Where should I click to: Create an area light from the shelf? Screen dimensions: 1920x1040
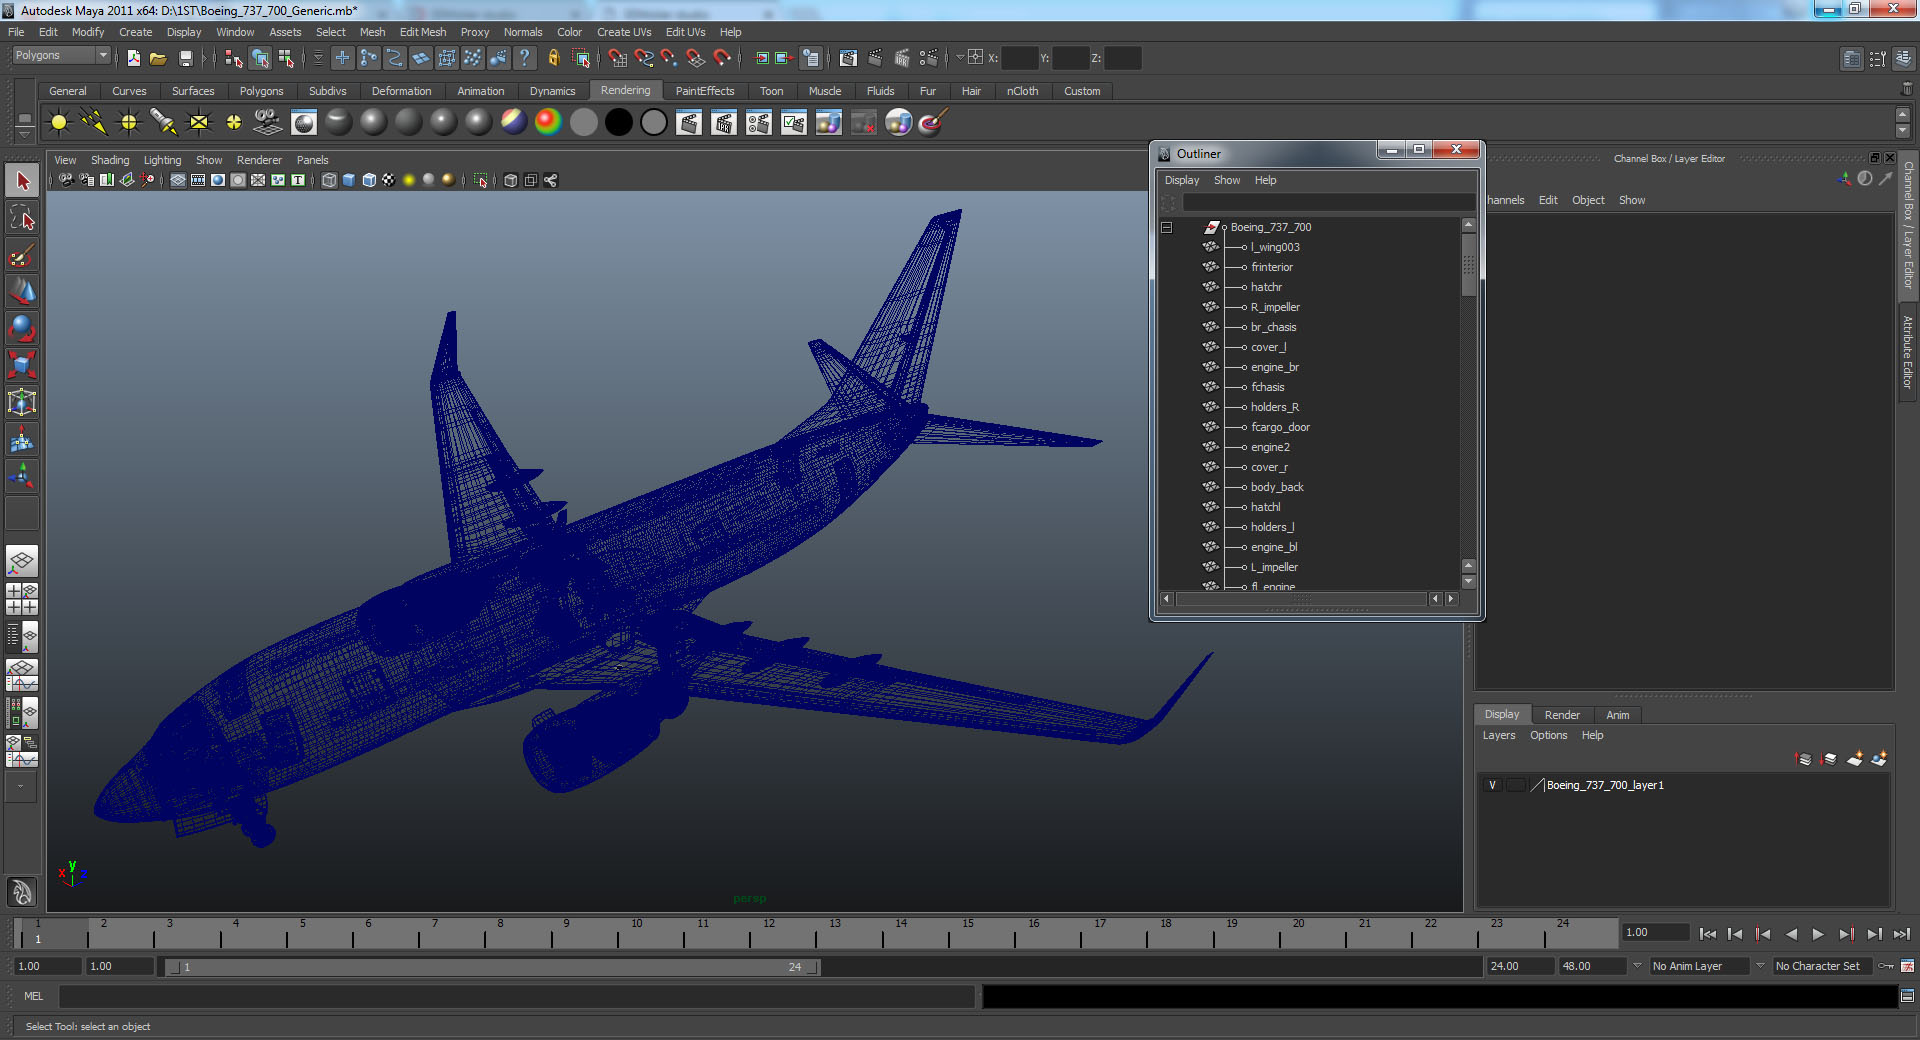point(199,122)
